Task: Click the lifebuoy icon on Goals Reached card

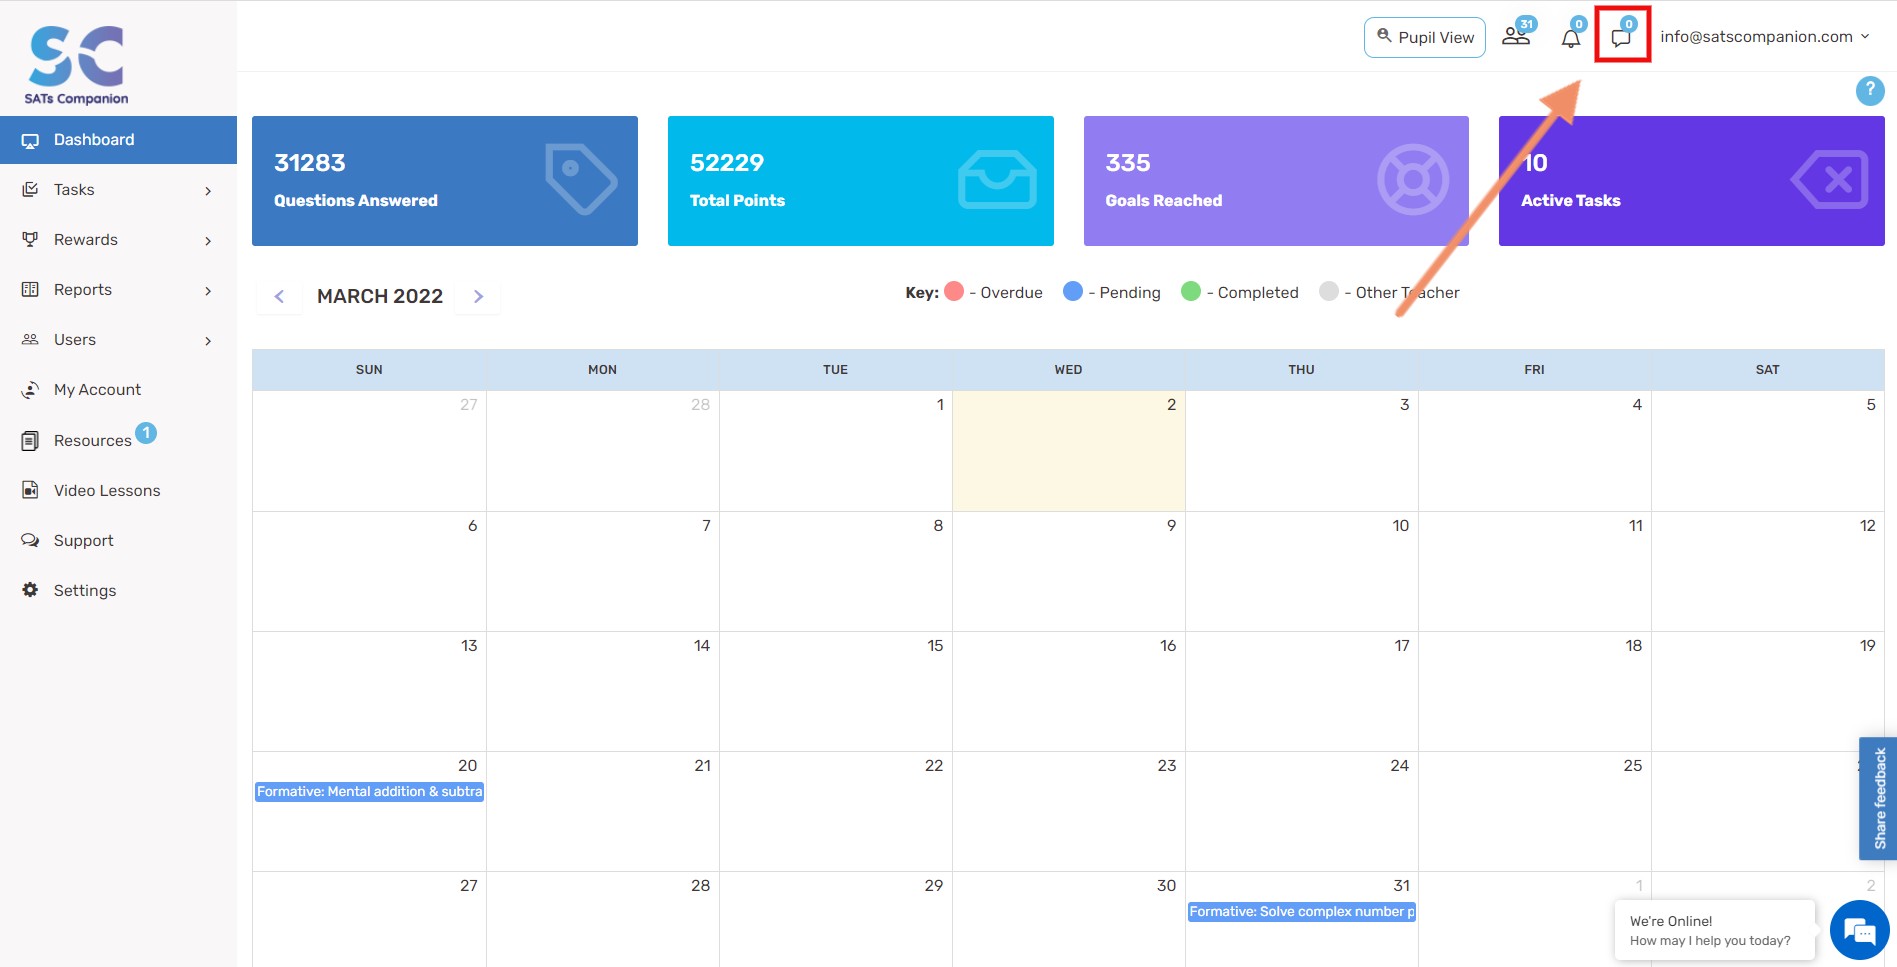Action: coord(1413,180)
